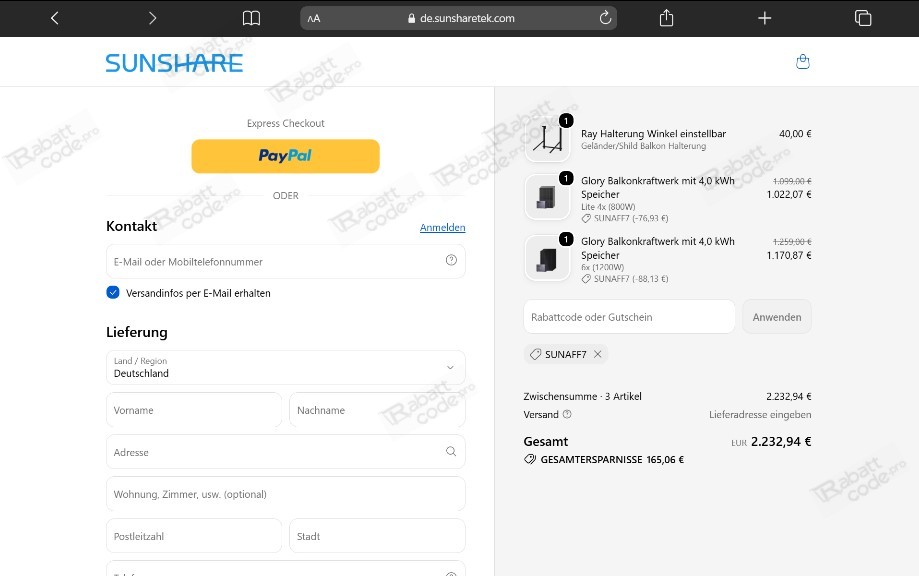Open the bookmarks book icon
The image size is (919, 576).
[251, 18]
